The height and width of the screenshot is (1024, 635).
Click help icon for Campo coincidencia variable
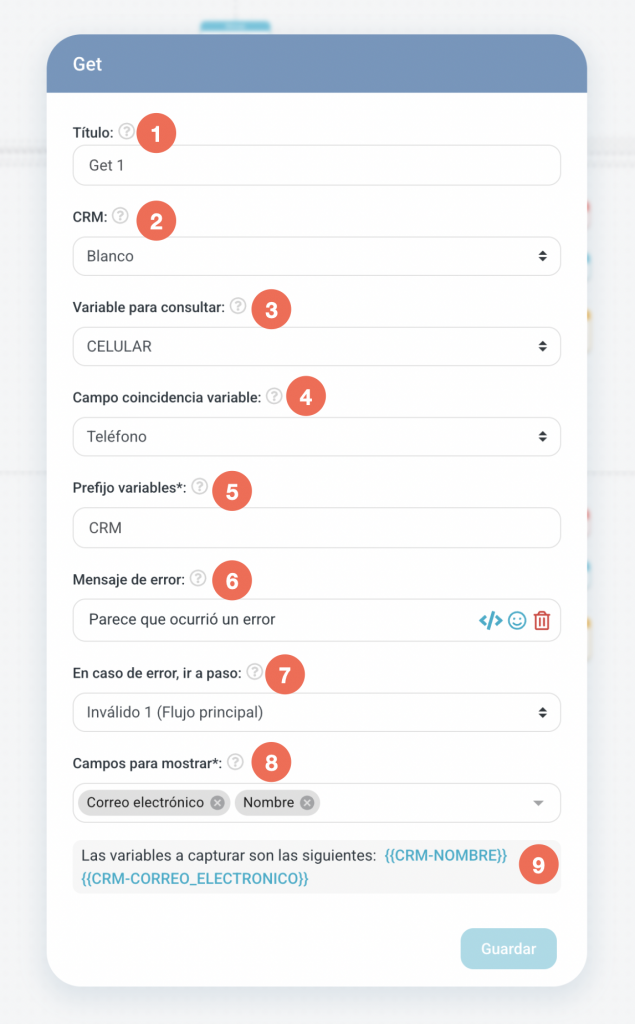pos(274,396)
